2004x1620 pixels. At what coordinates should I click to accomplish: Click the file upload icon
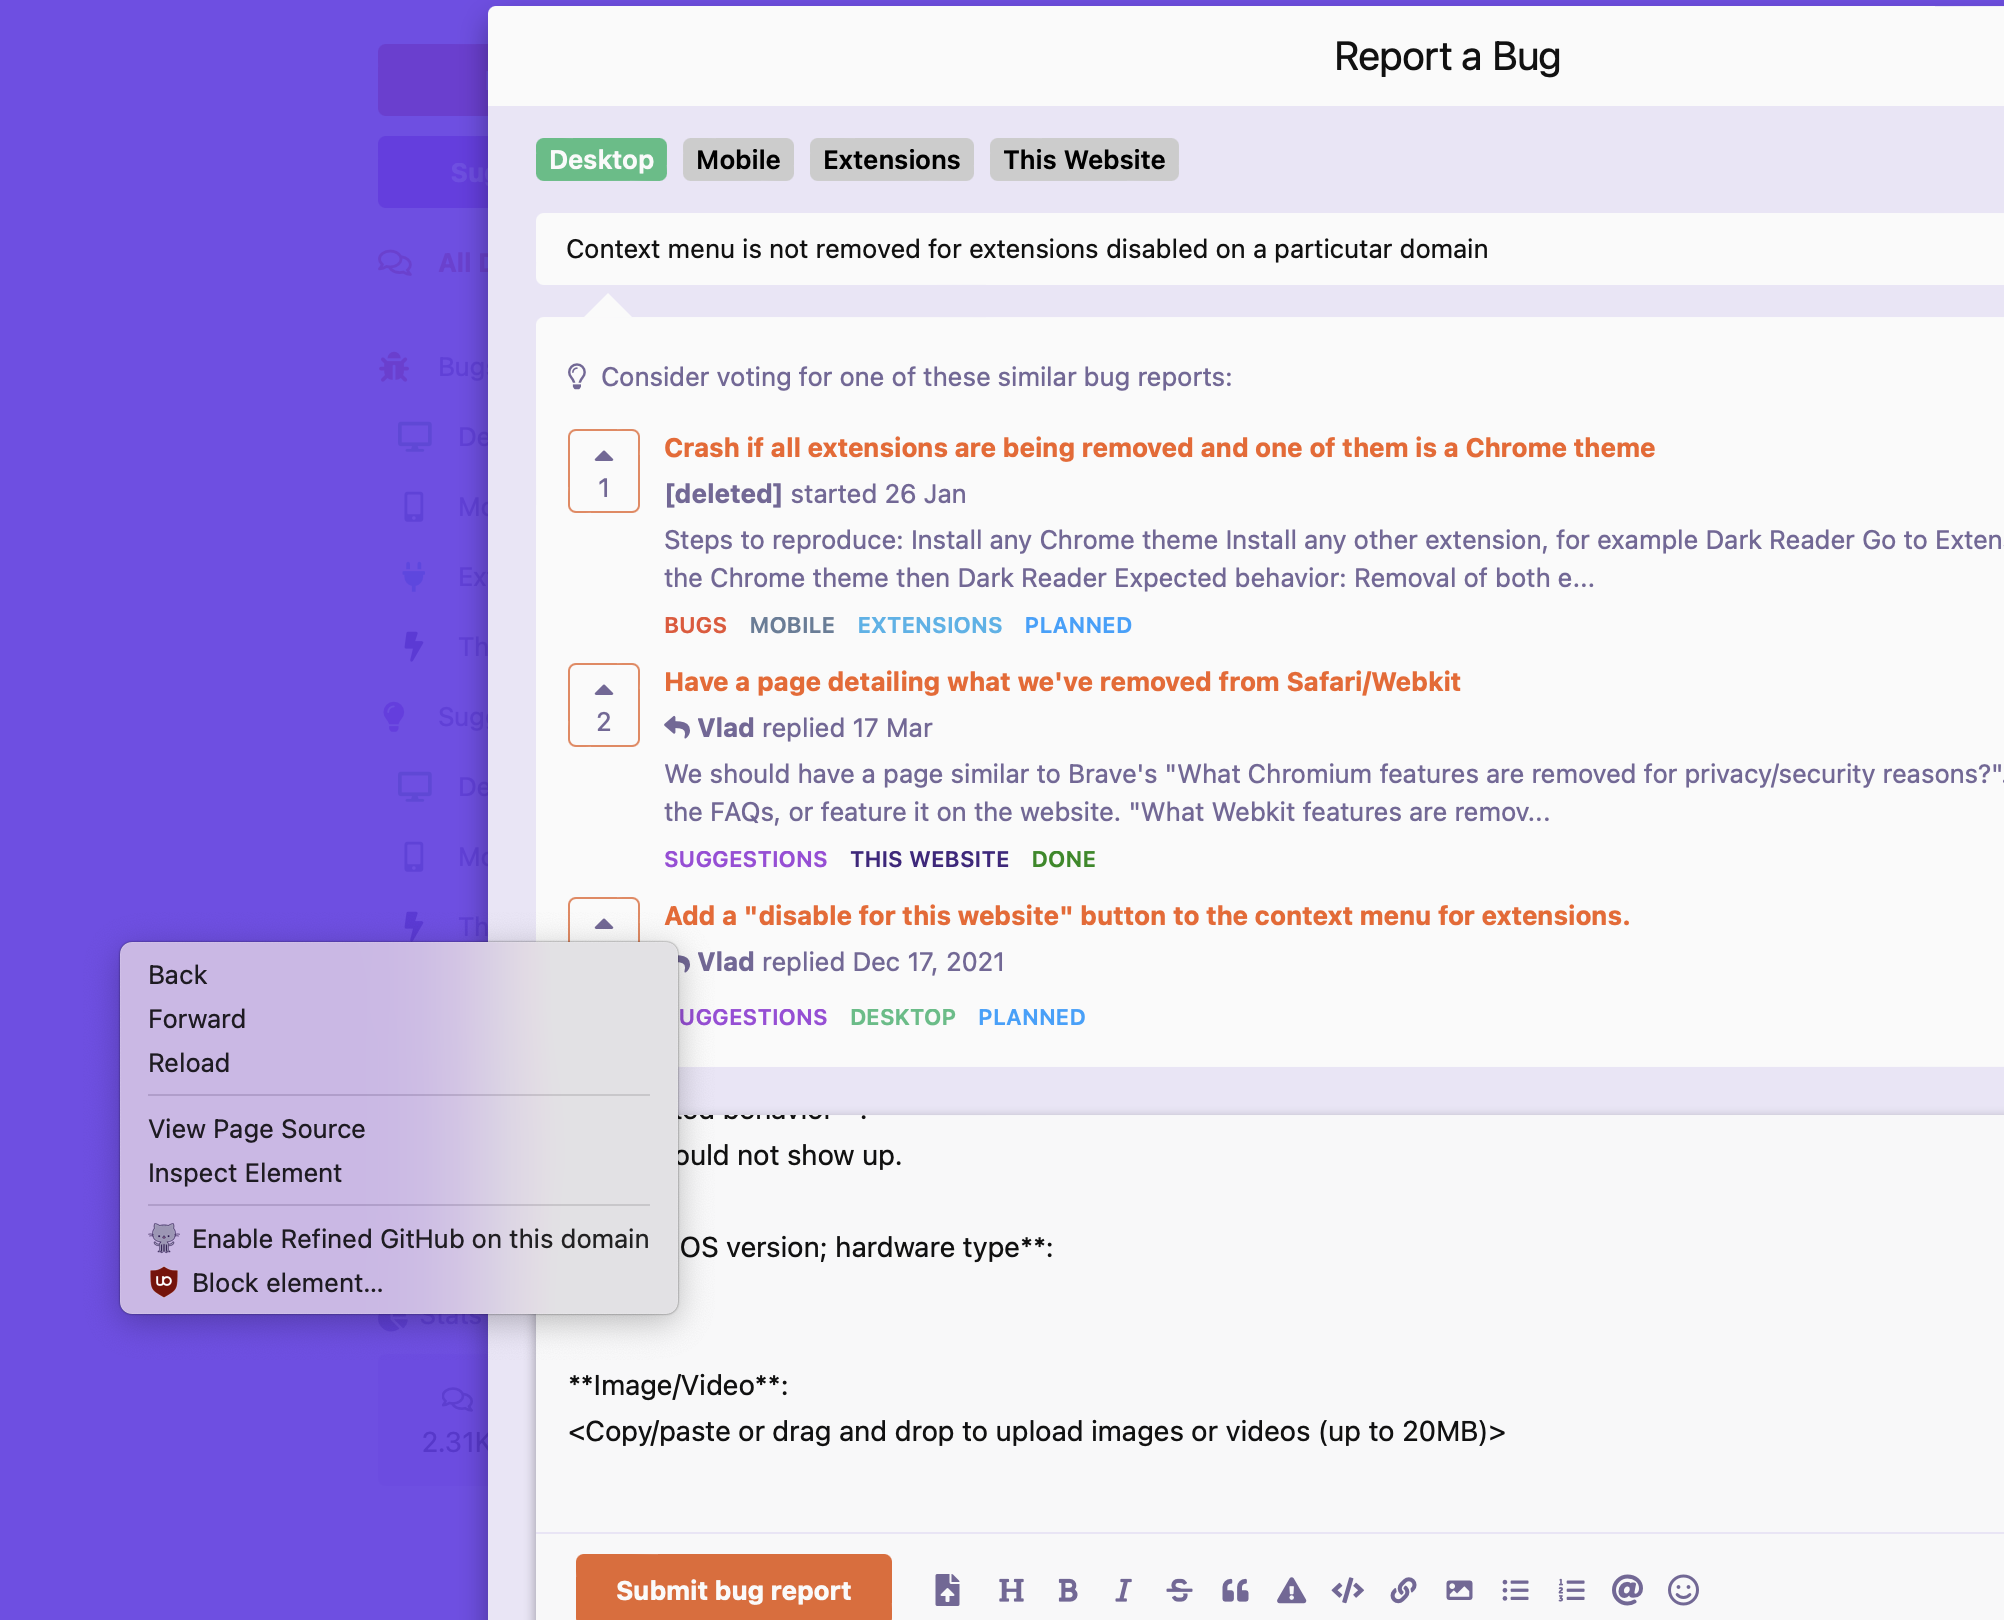[947, 1589]
